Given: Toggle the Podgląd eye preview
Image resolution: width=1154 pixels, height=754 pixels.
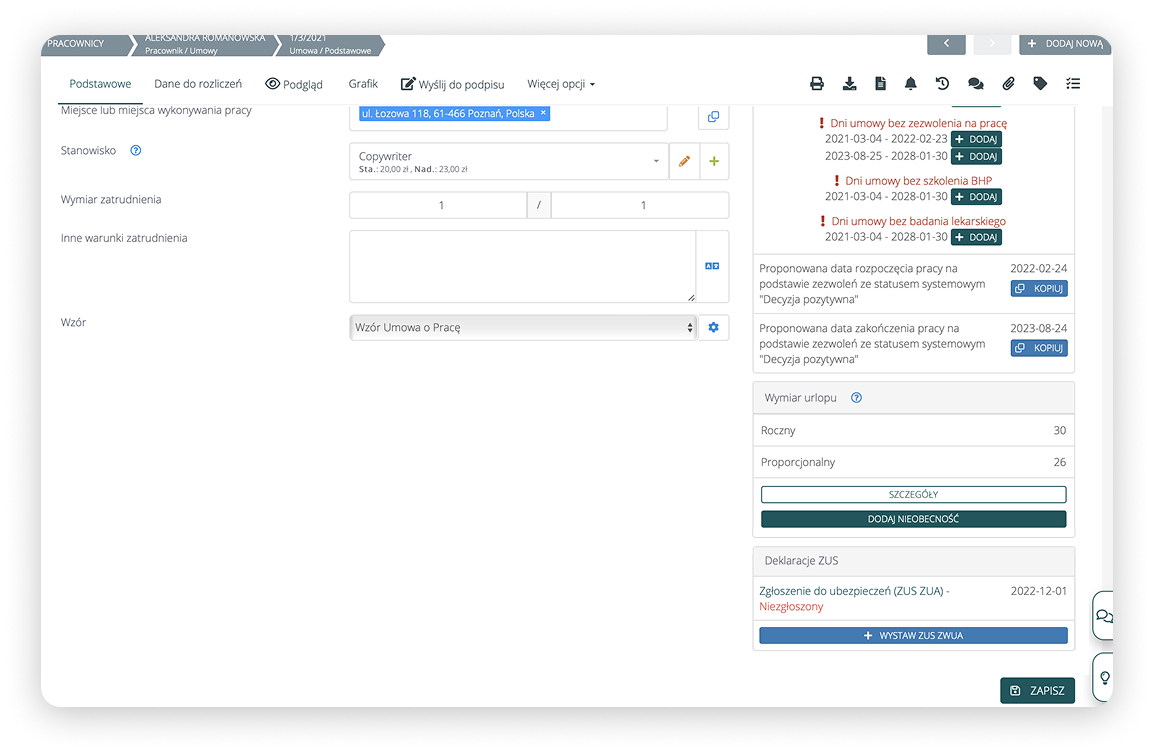Looking at the screenshot, I should coord(294,84).
